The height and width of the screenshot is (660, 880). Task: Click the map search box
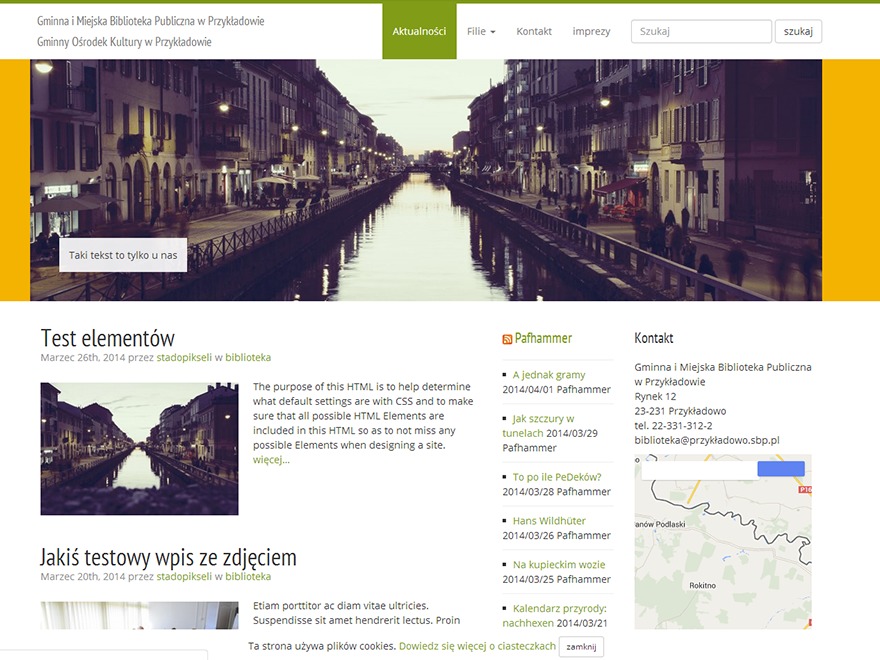click(x=699, y=470)
